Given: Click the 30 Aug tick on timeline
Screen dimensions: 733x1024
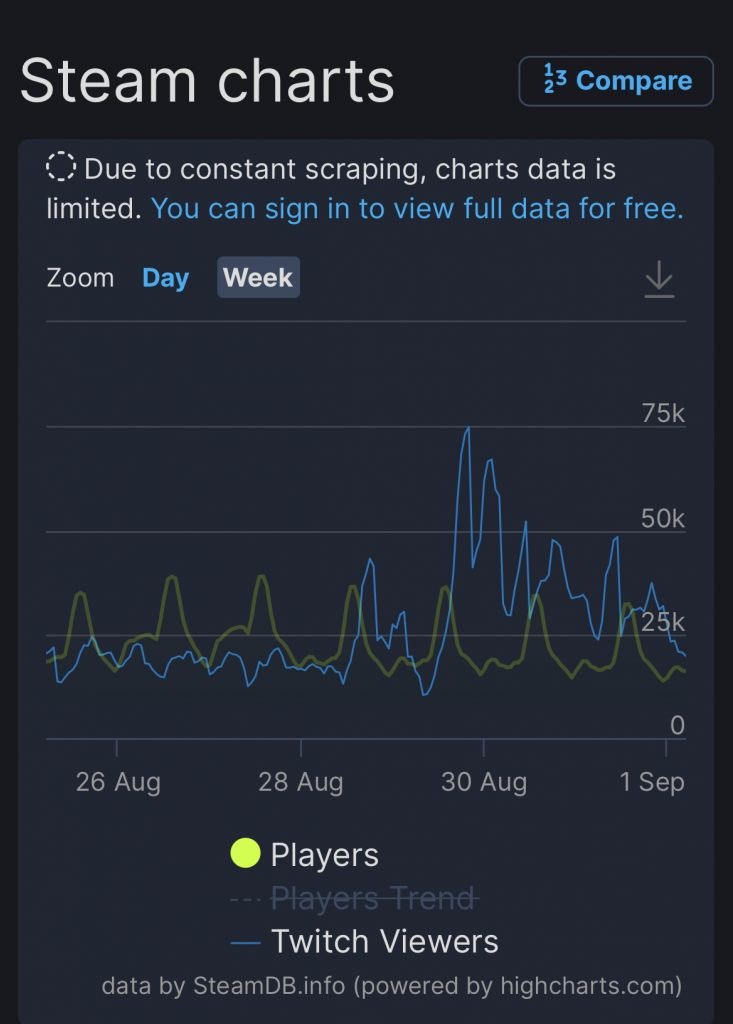Looking at the screenshot, I should [x=484, y=748].
